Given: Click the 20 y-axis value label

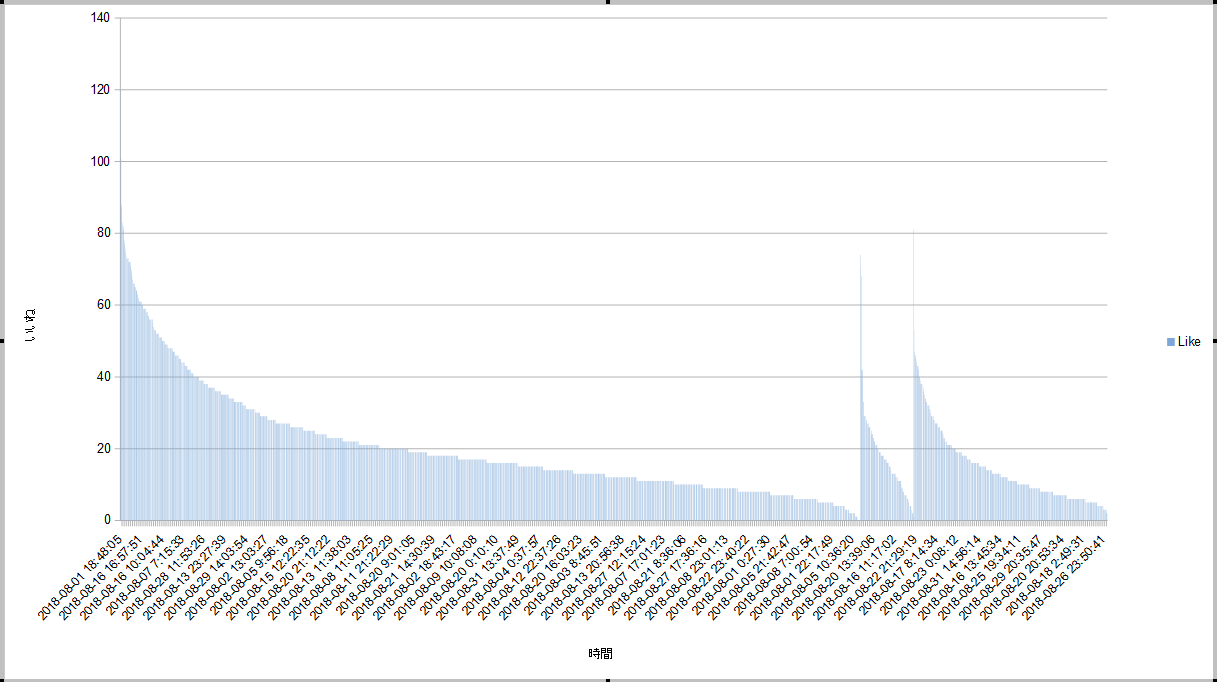Looking at the screenshot, I should click(103, 449).
